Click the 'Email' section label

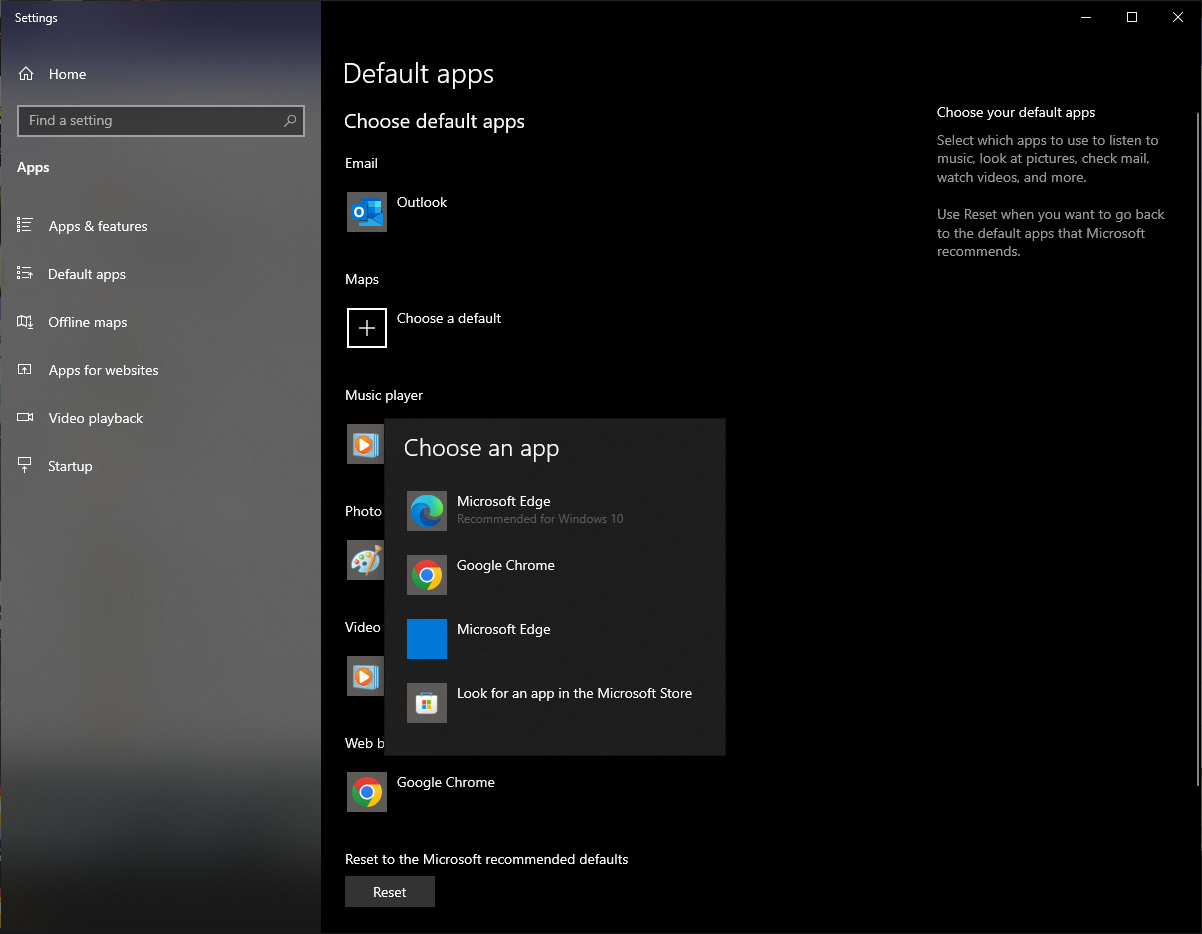coord(361,163)
